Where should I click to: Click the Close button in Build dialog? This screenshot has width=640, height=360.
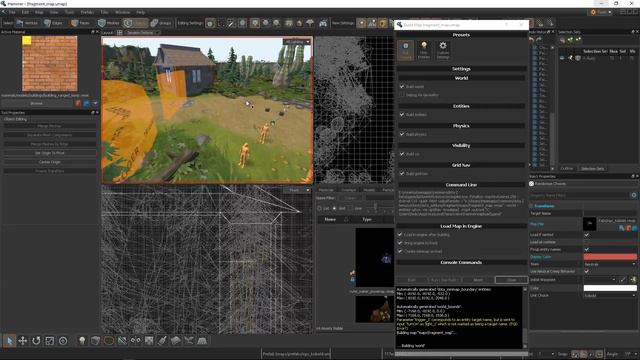(x=511, y=280)
